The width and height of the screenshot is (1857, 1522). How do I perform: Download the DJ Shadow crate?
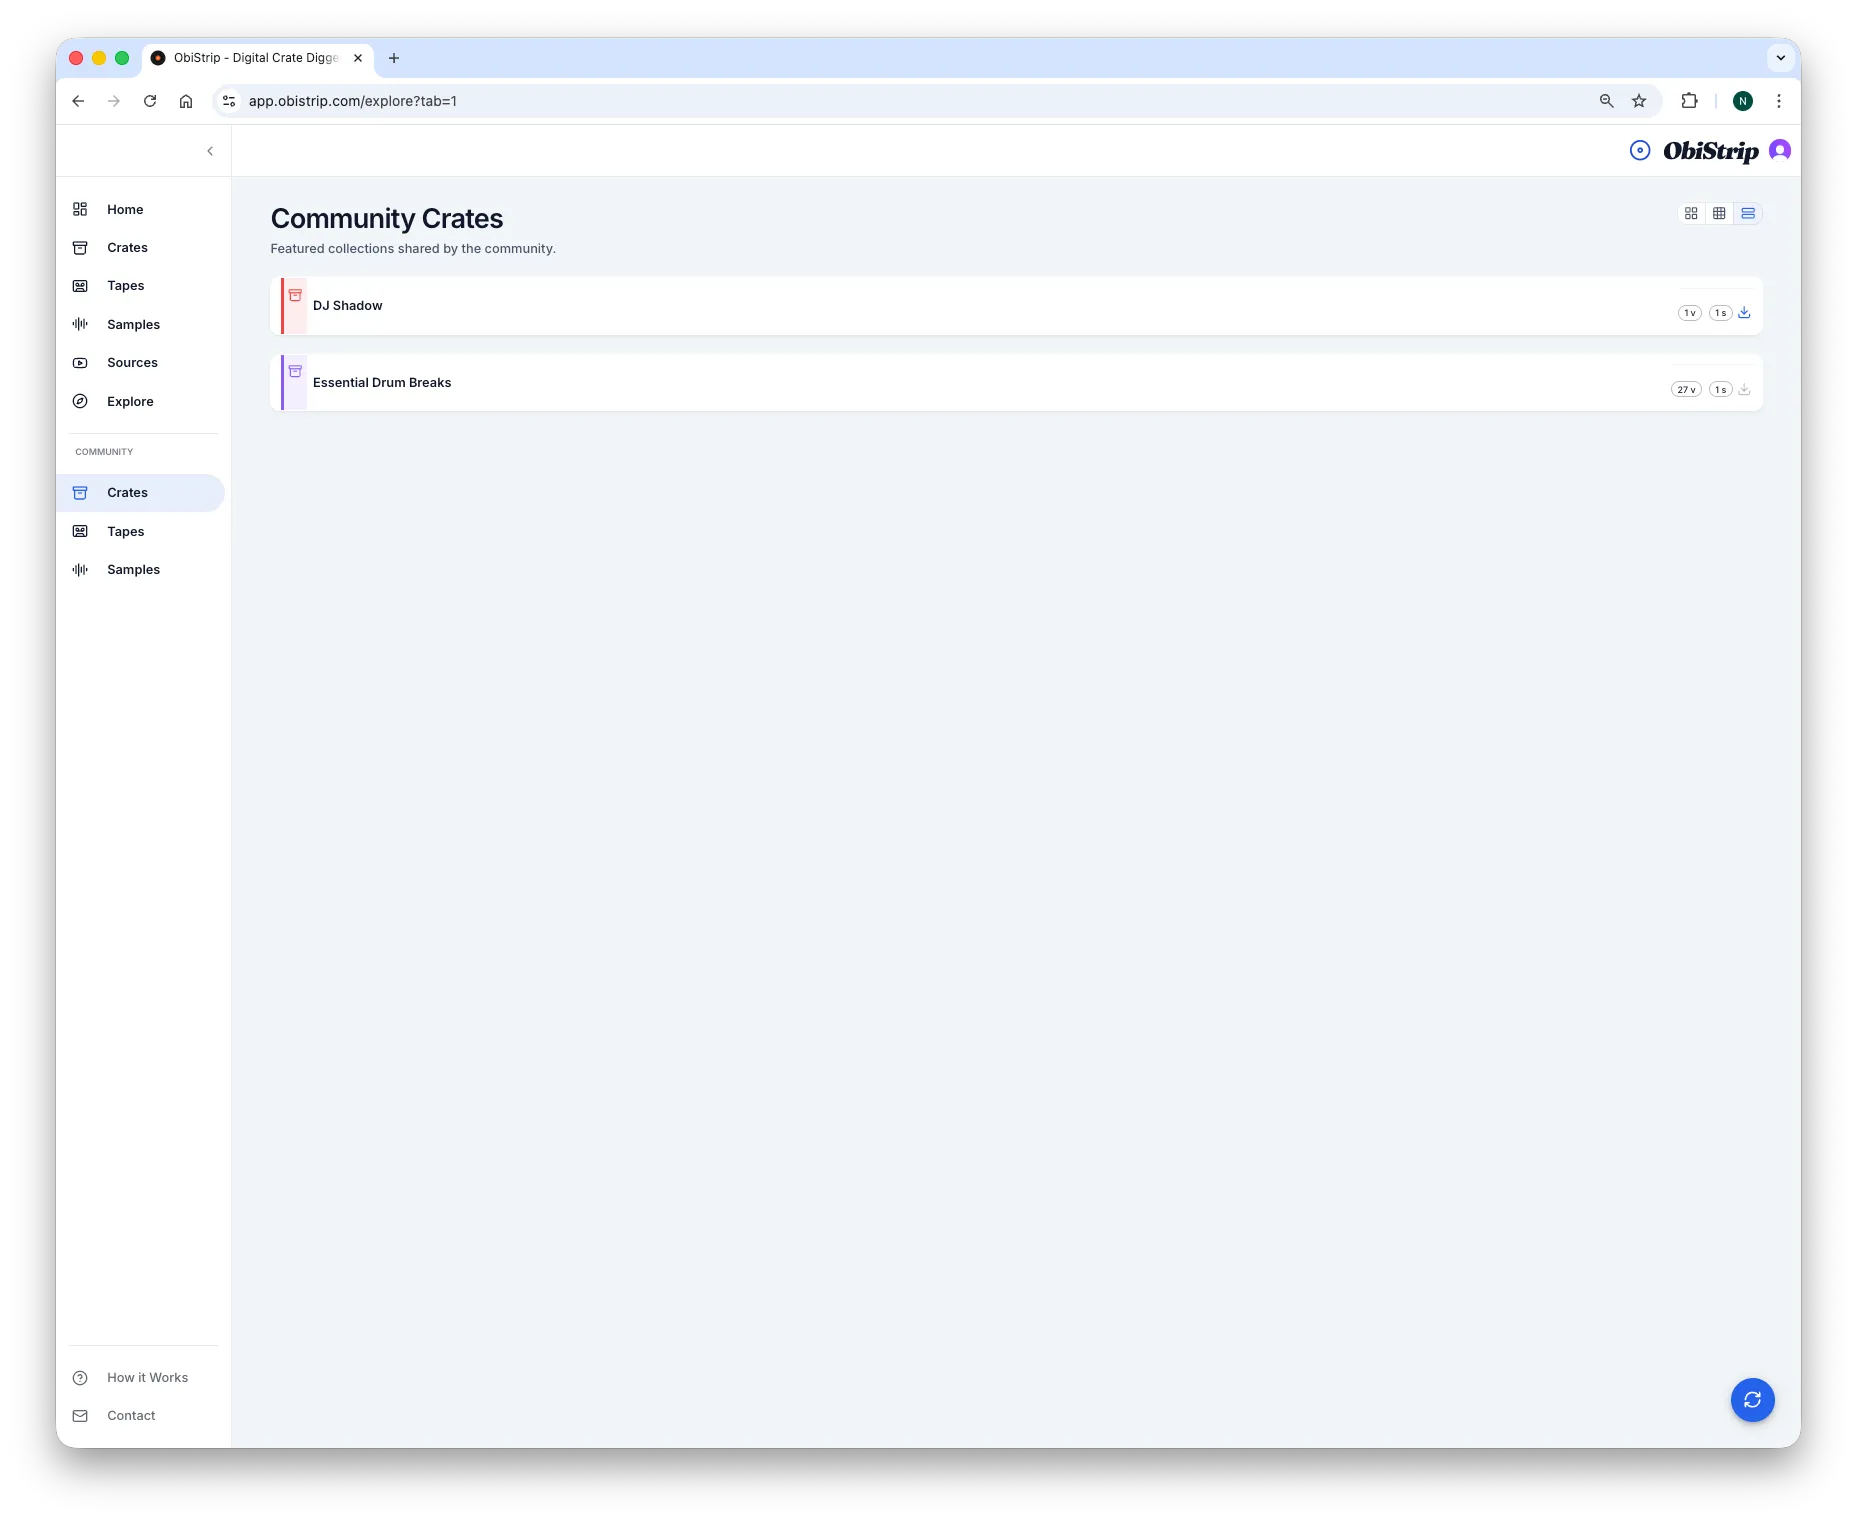(x=1744, y=312)
